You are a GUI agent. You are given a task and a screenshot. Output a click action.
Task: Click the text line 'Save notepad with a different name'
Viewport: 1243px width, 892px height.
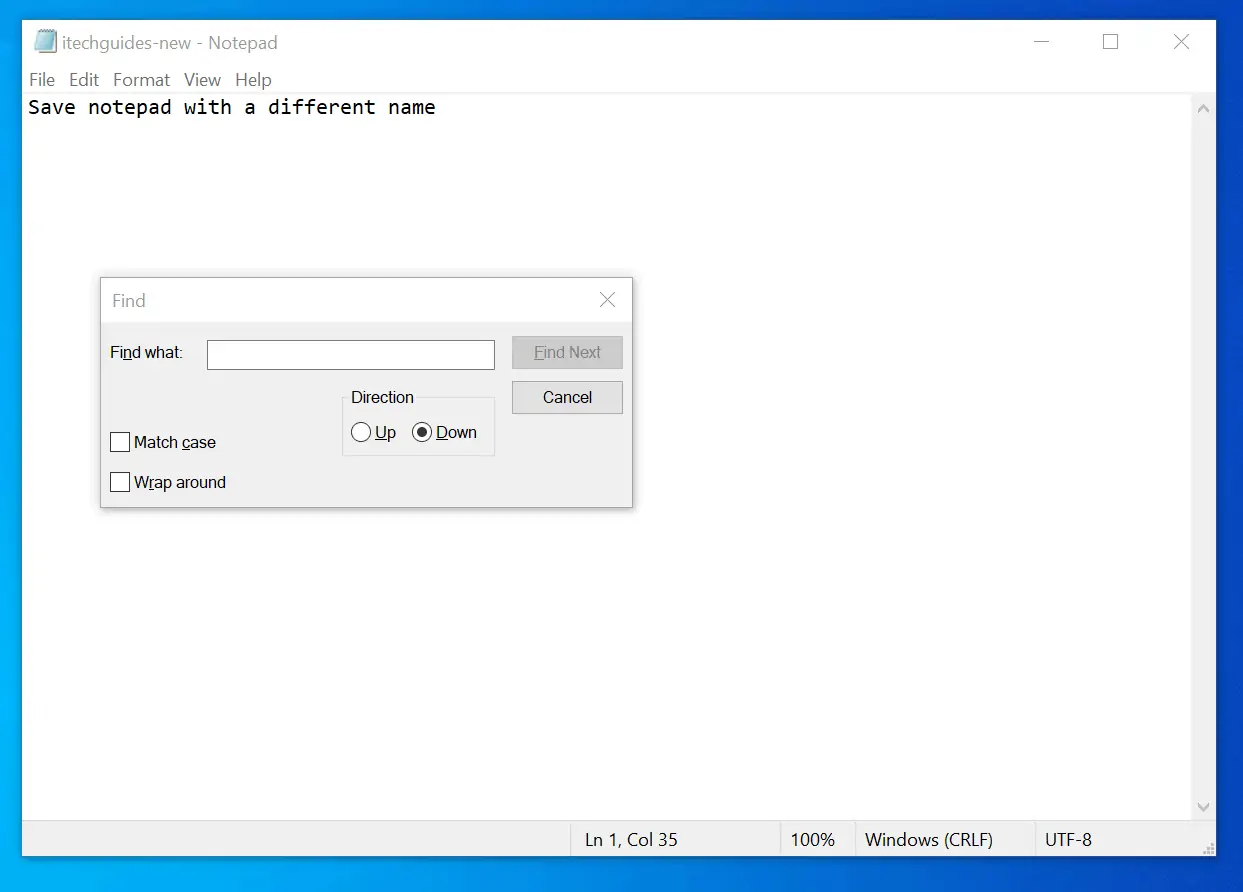click(232, 107)
